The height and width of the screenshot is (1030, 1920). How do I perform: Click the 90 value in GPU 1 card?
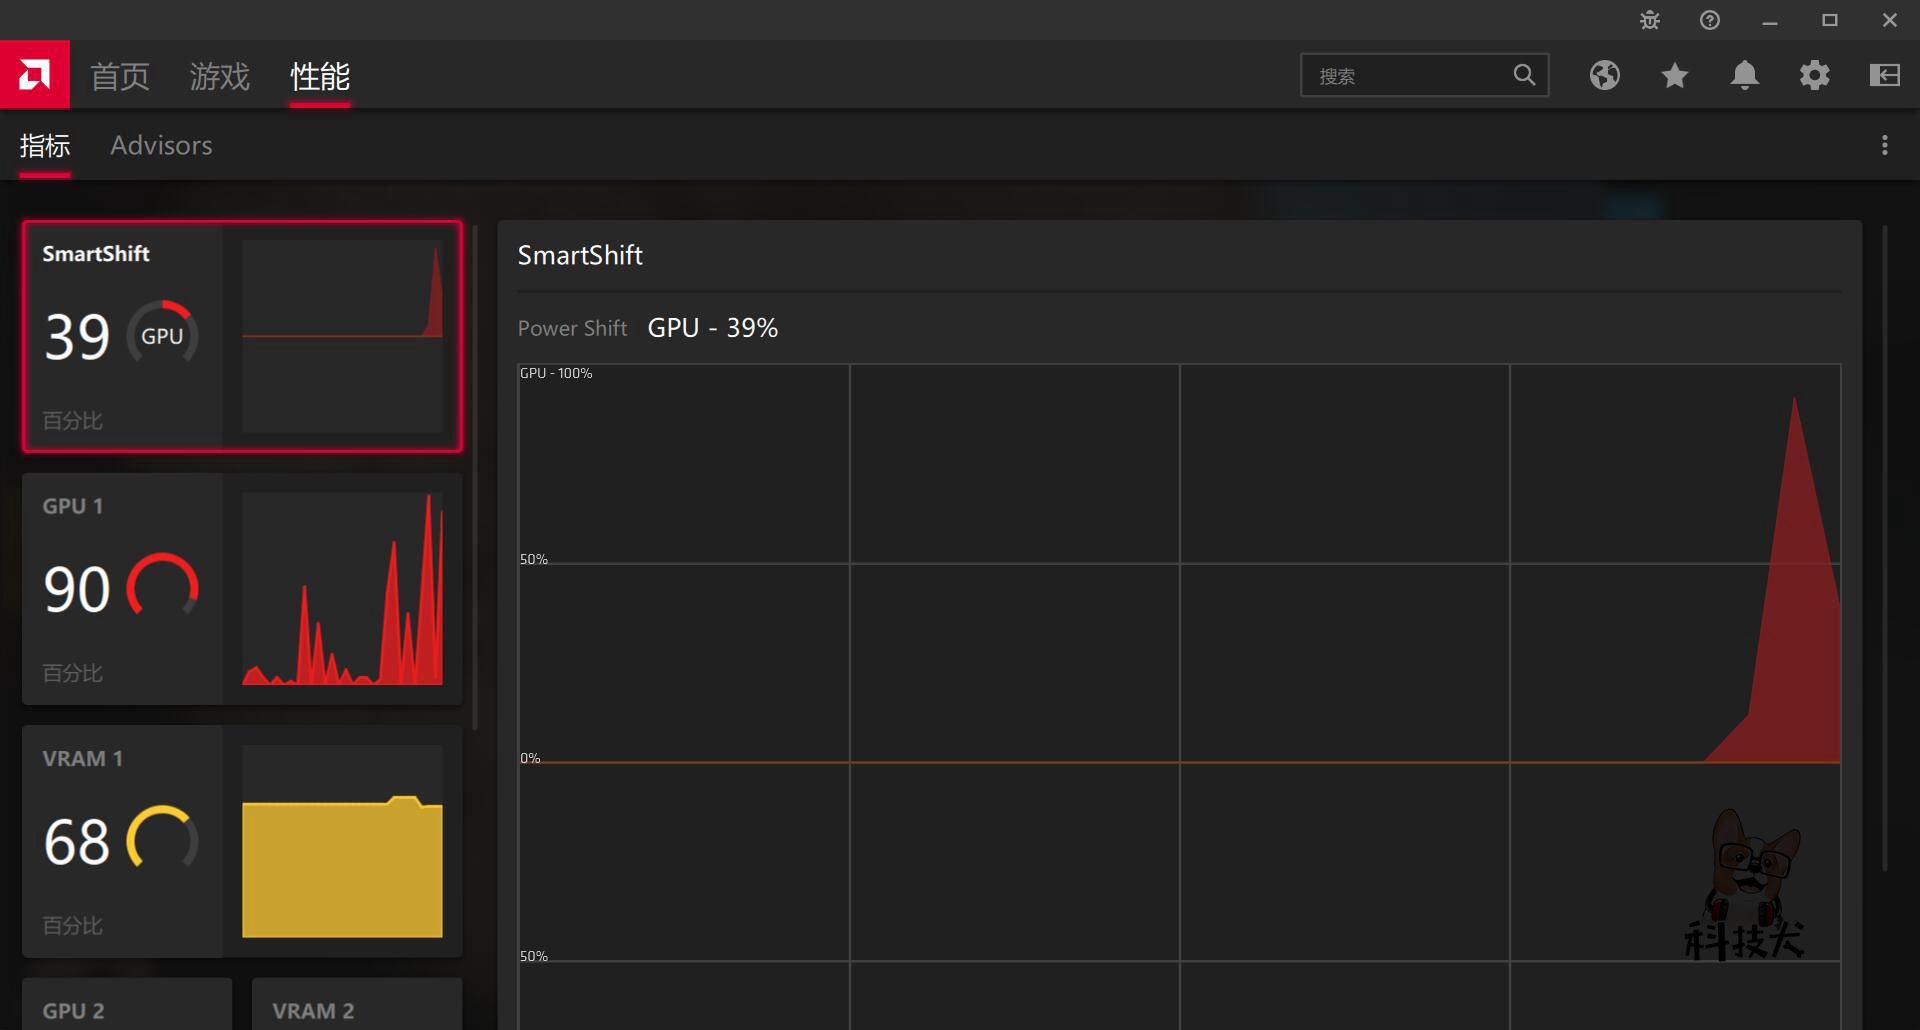[77, 590]
